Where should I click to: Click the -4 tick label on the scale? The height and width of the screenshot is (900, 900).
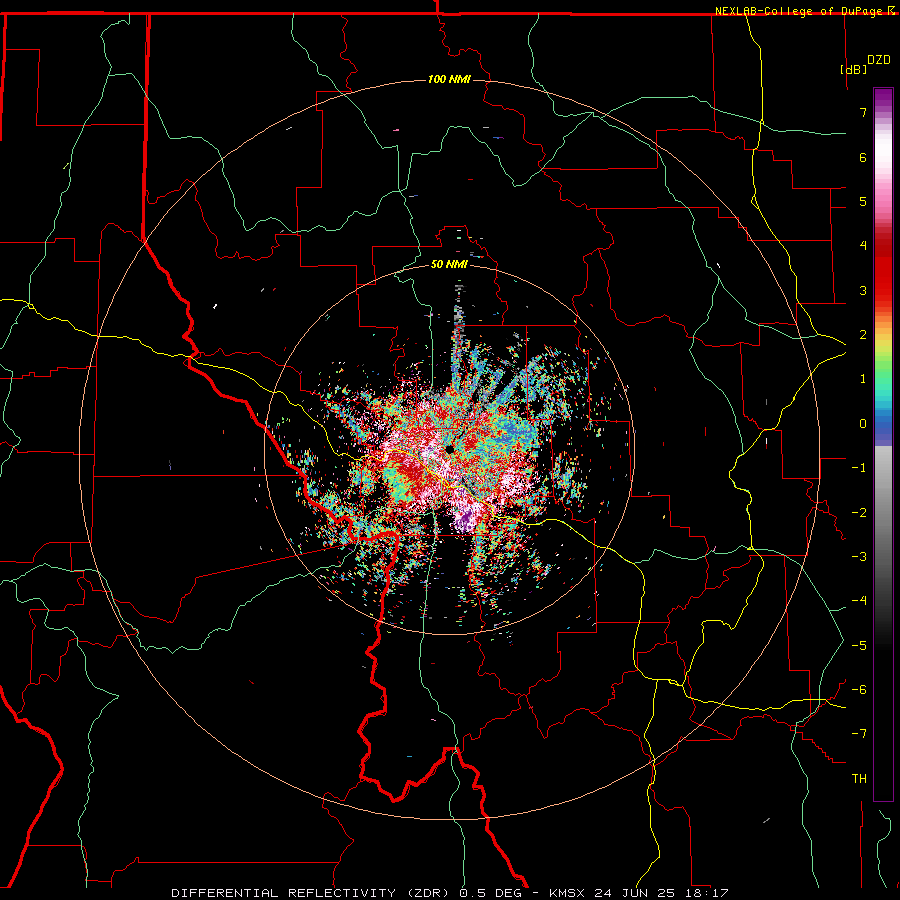coord(859,600)
